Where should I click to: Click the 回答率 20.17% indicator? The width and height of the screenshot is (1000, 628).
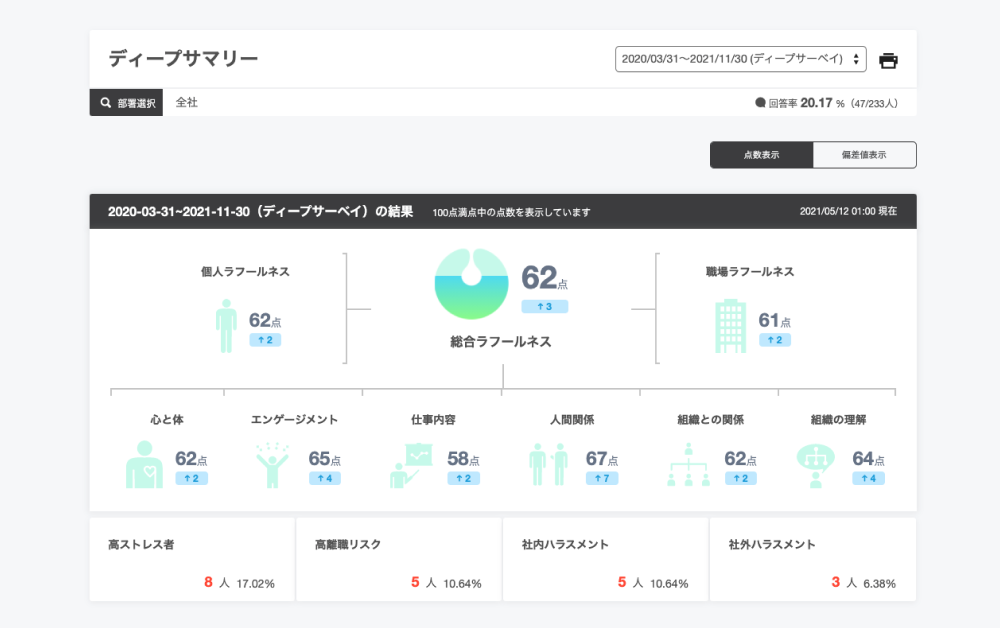coord(827,103)
